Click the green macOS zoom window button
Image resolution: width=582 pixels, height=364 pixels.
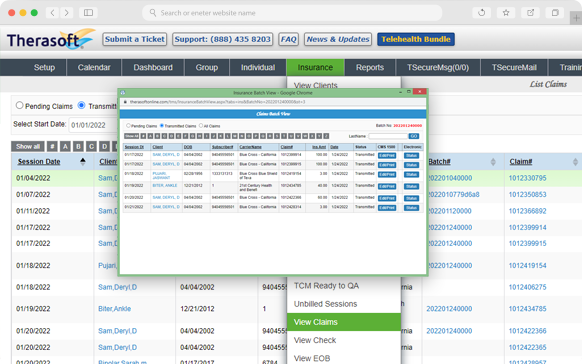[34, 13]
